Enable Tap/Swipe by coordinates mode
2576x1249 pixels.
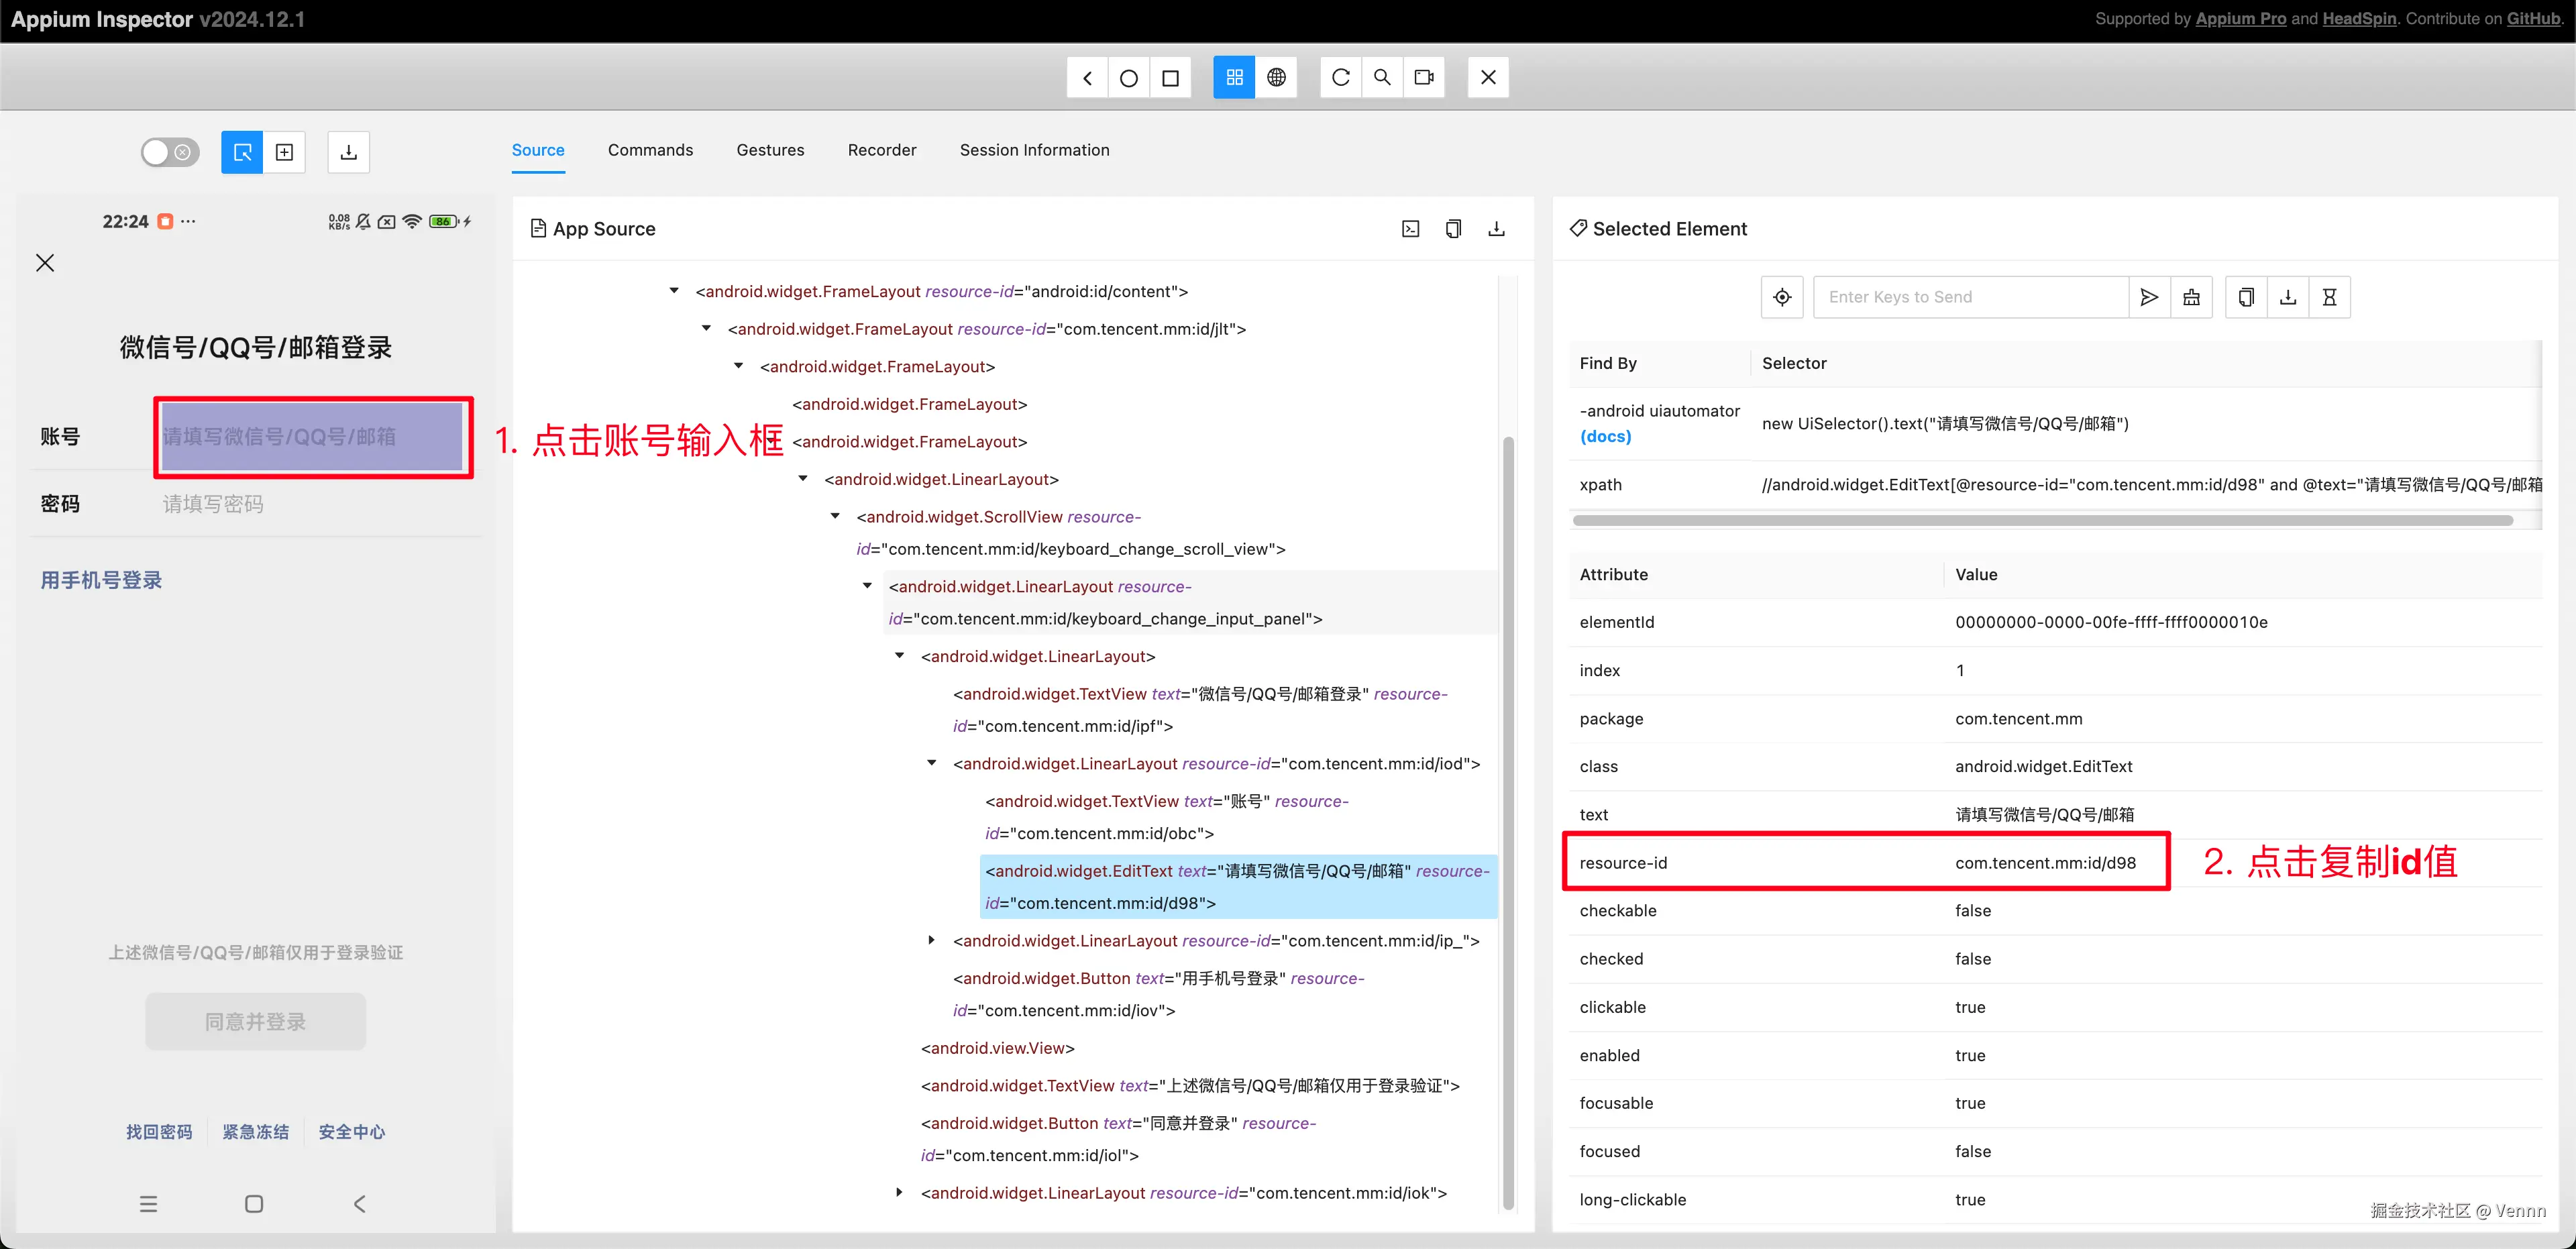(285, 152)
